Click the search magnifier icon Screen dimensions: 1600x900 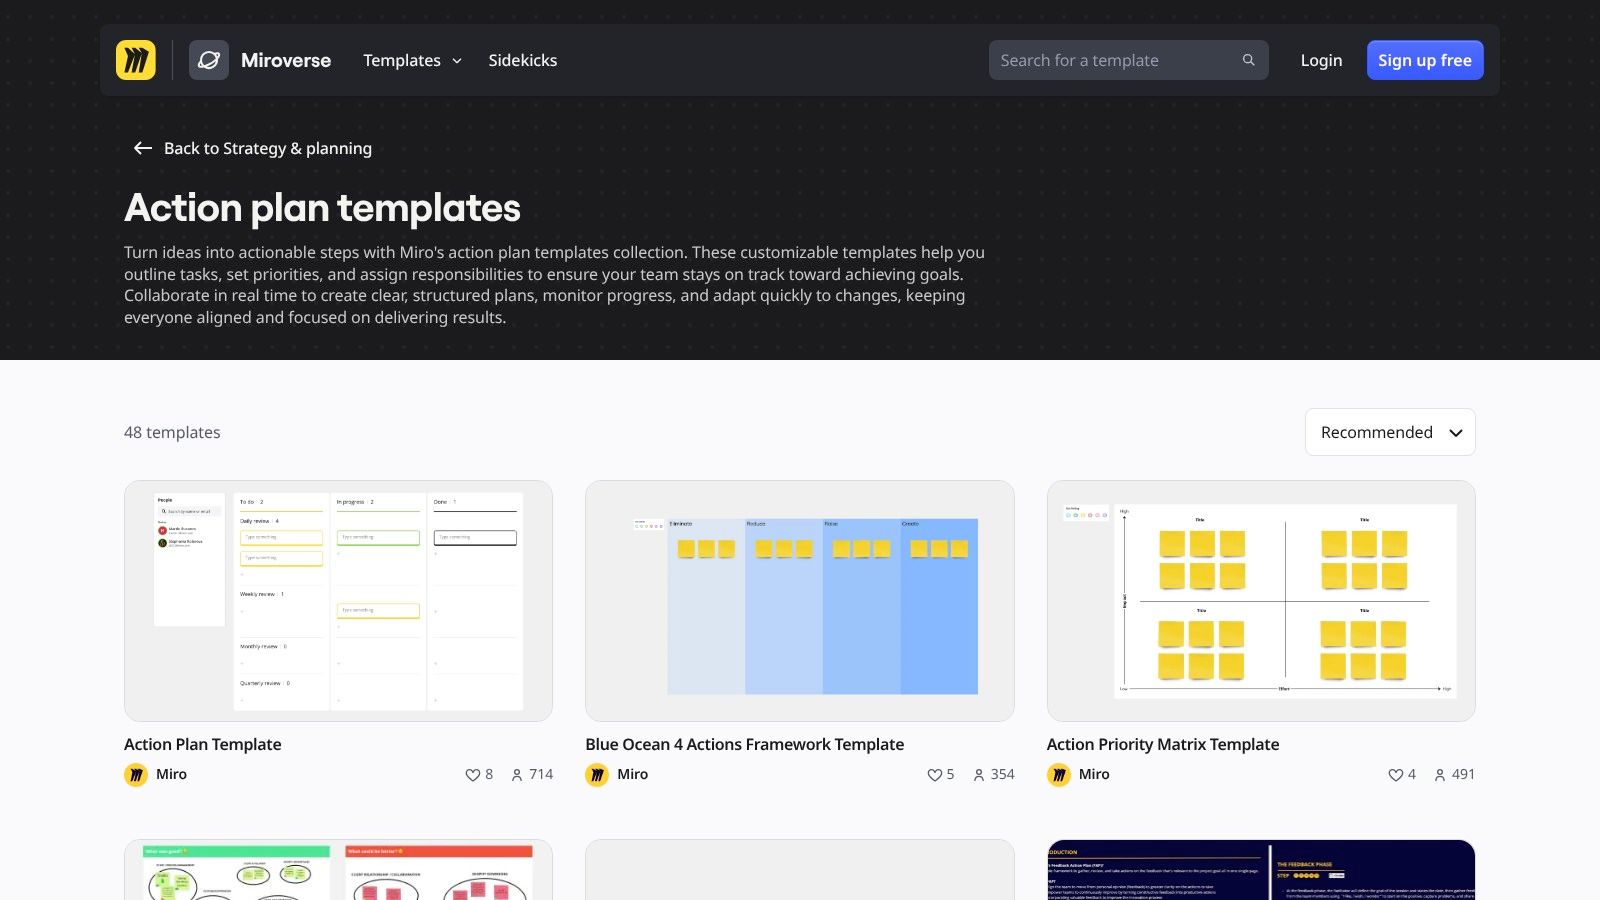click(x=1248, y=60)
